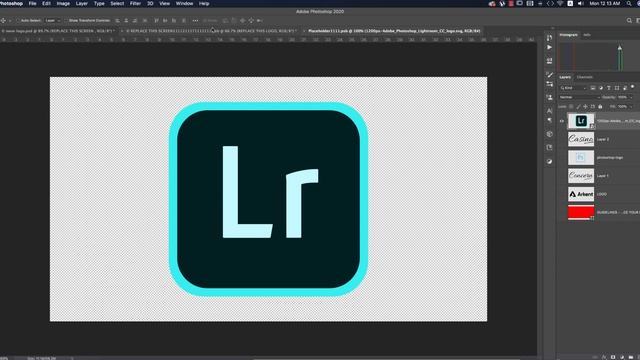Click the macOS Wi-Fi icon
640x360 pixels.
pos(560,3)
